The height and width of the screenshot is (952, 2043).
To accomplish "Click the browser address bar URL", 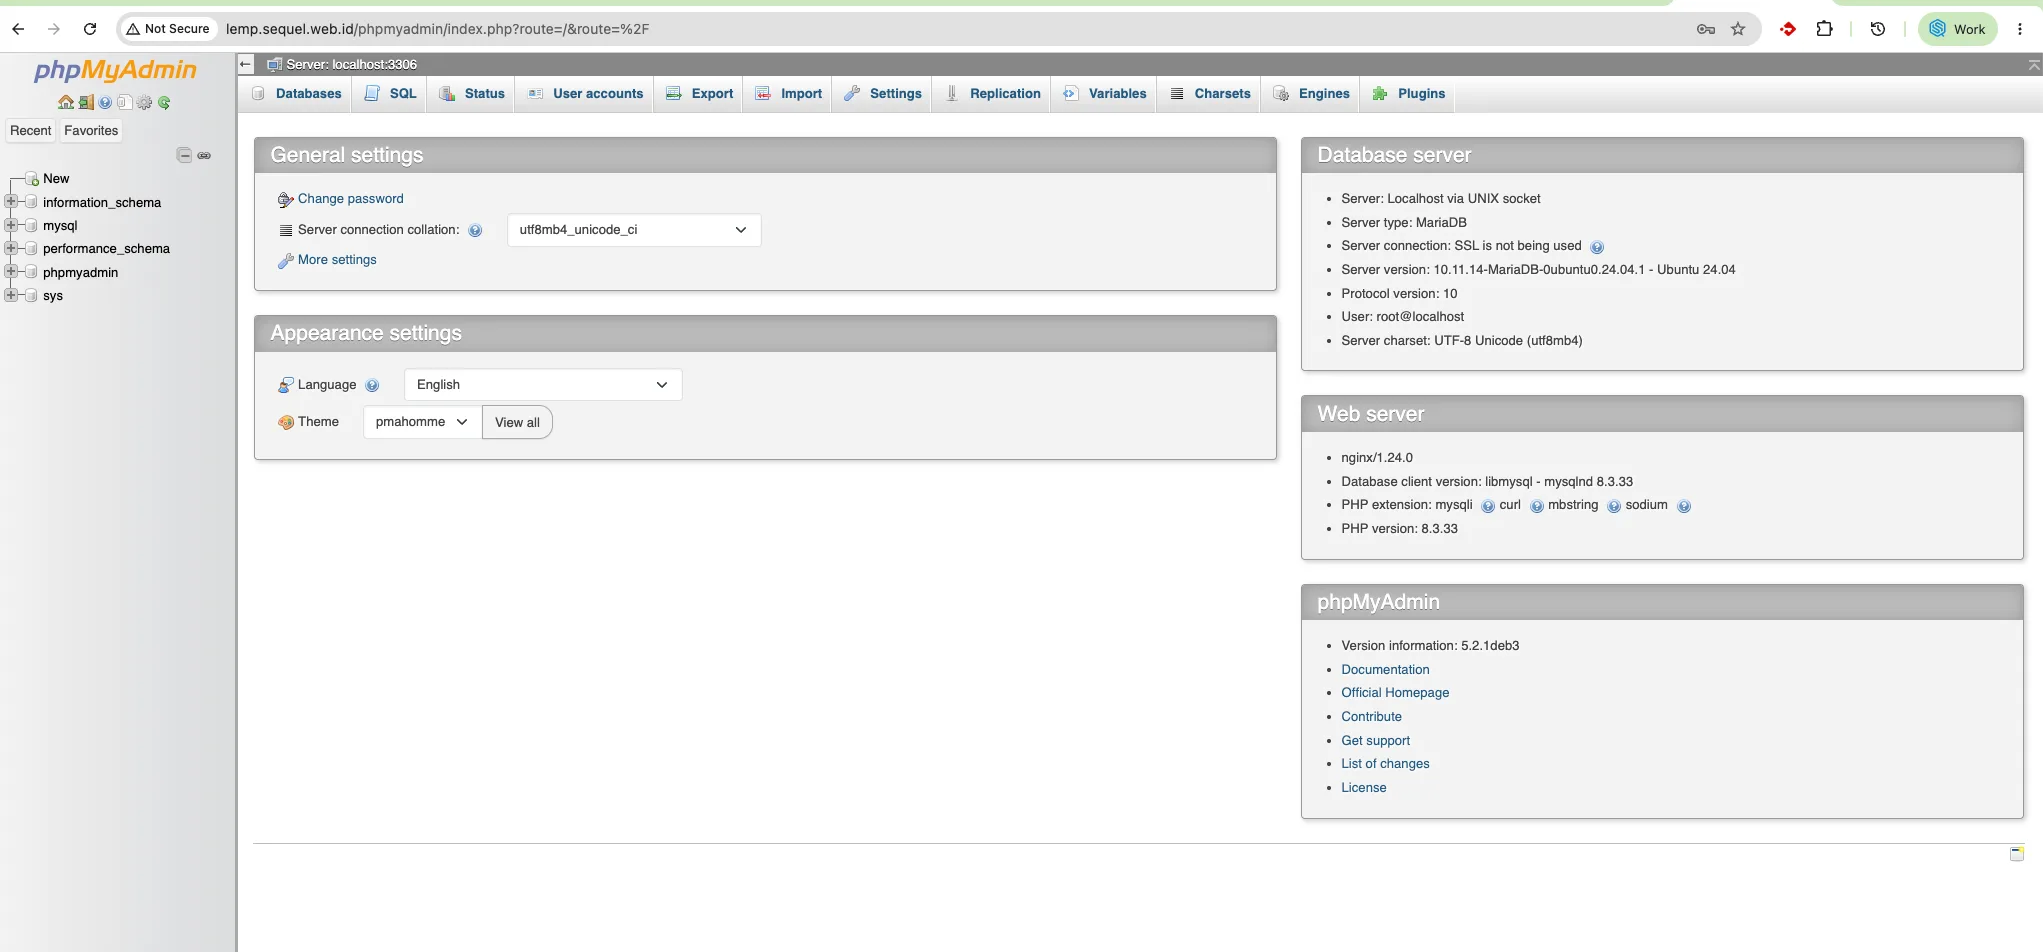I will (437, 29).
